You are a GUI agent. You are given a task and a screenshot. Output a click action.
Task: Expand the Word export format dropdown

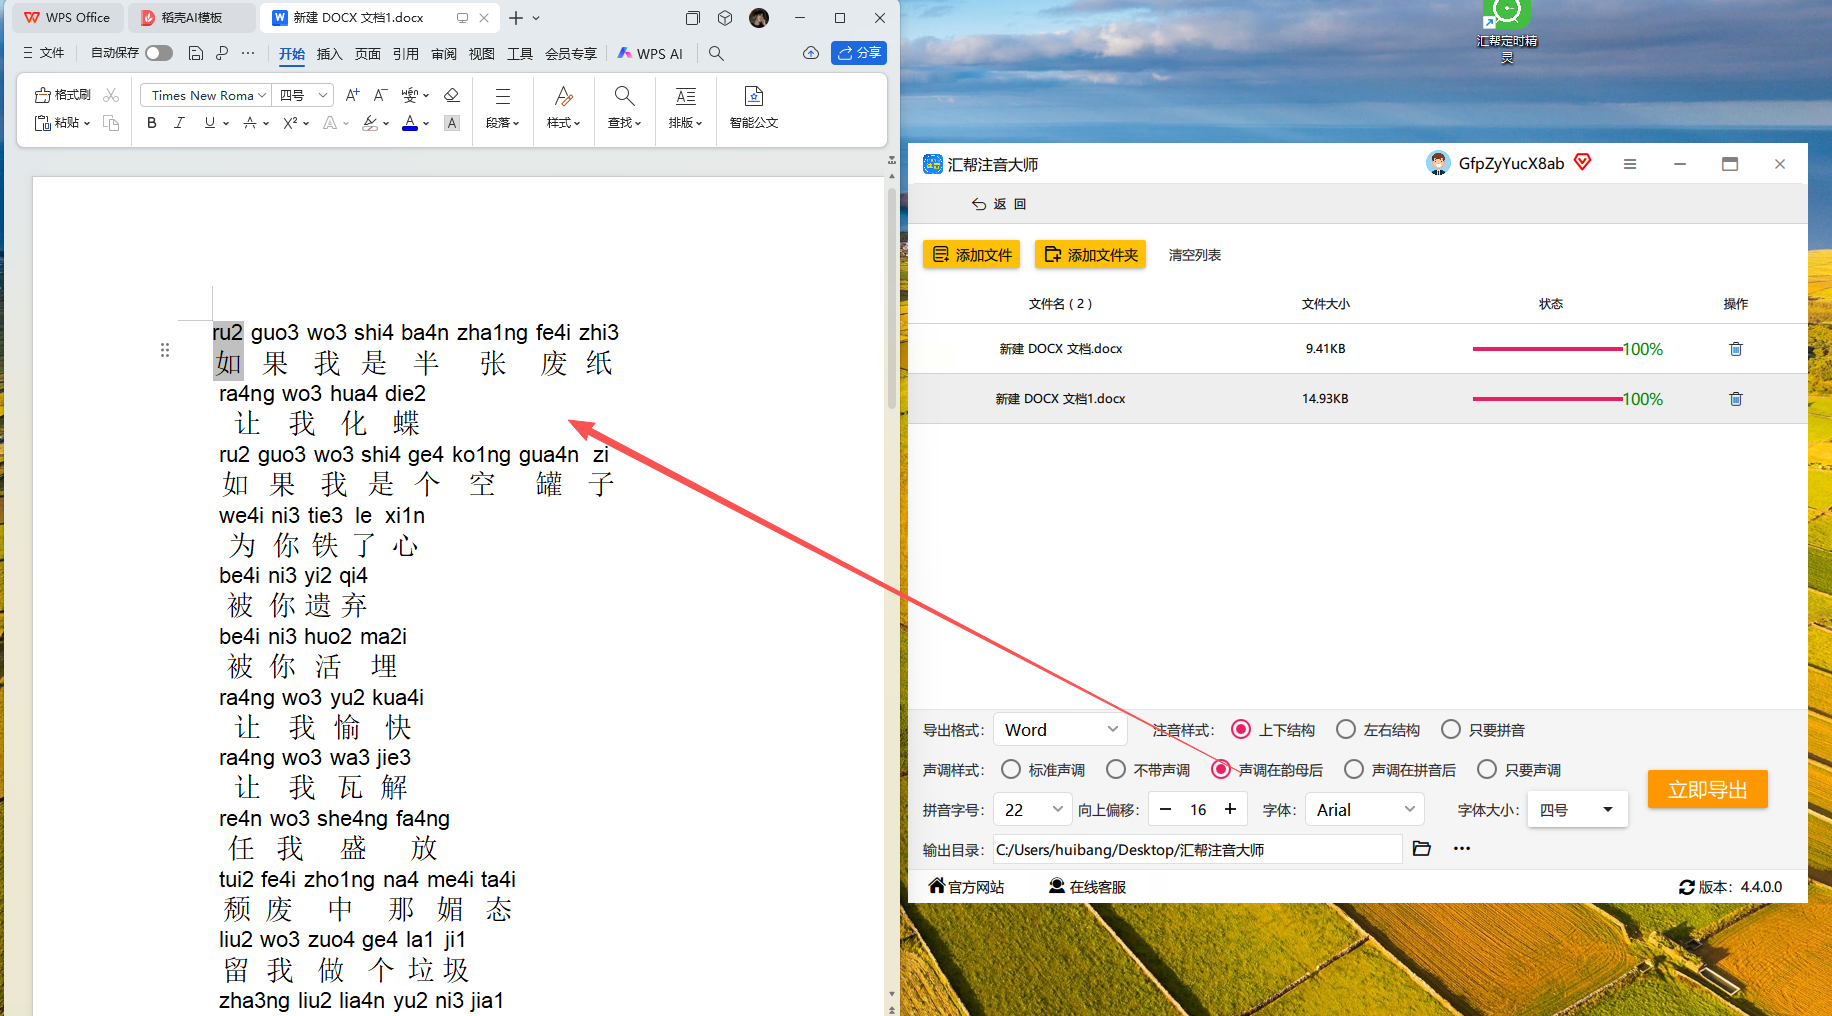(x=1060, y=730)
